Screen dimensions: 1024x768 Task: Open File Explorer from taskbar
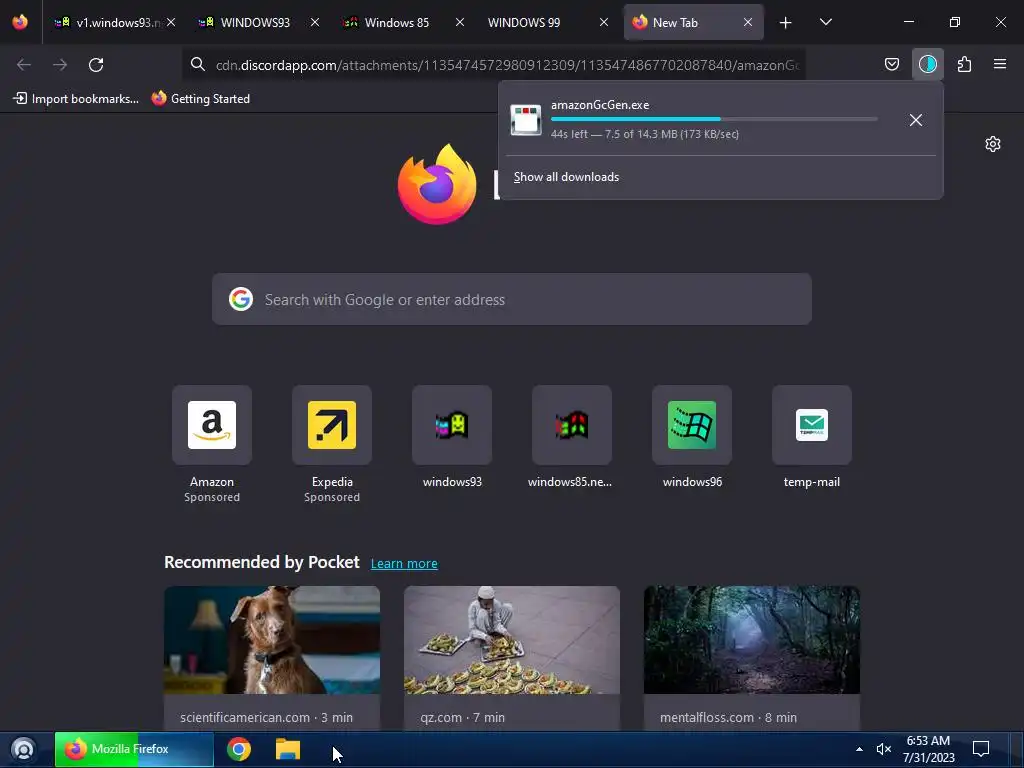pyautogui.click(x=287, y=749)
